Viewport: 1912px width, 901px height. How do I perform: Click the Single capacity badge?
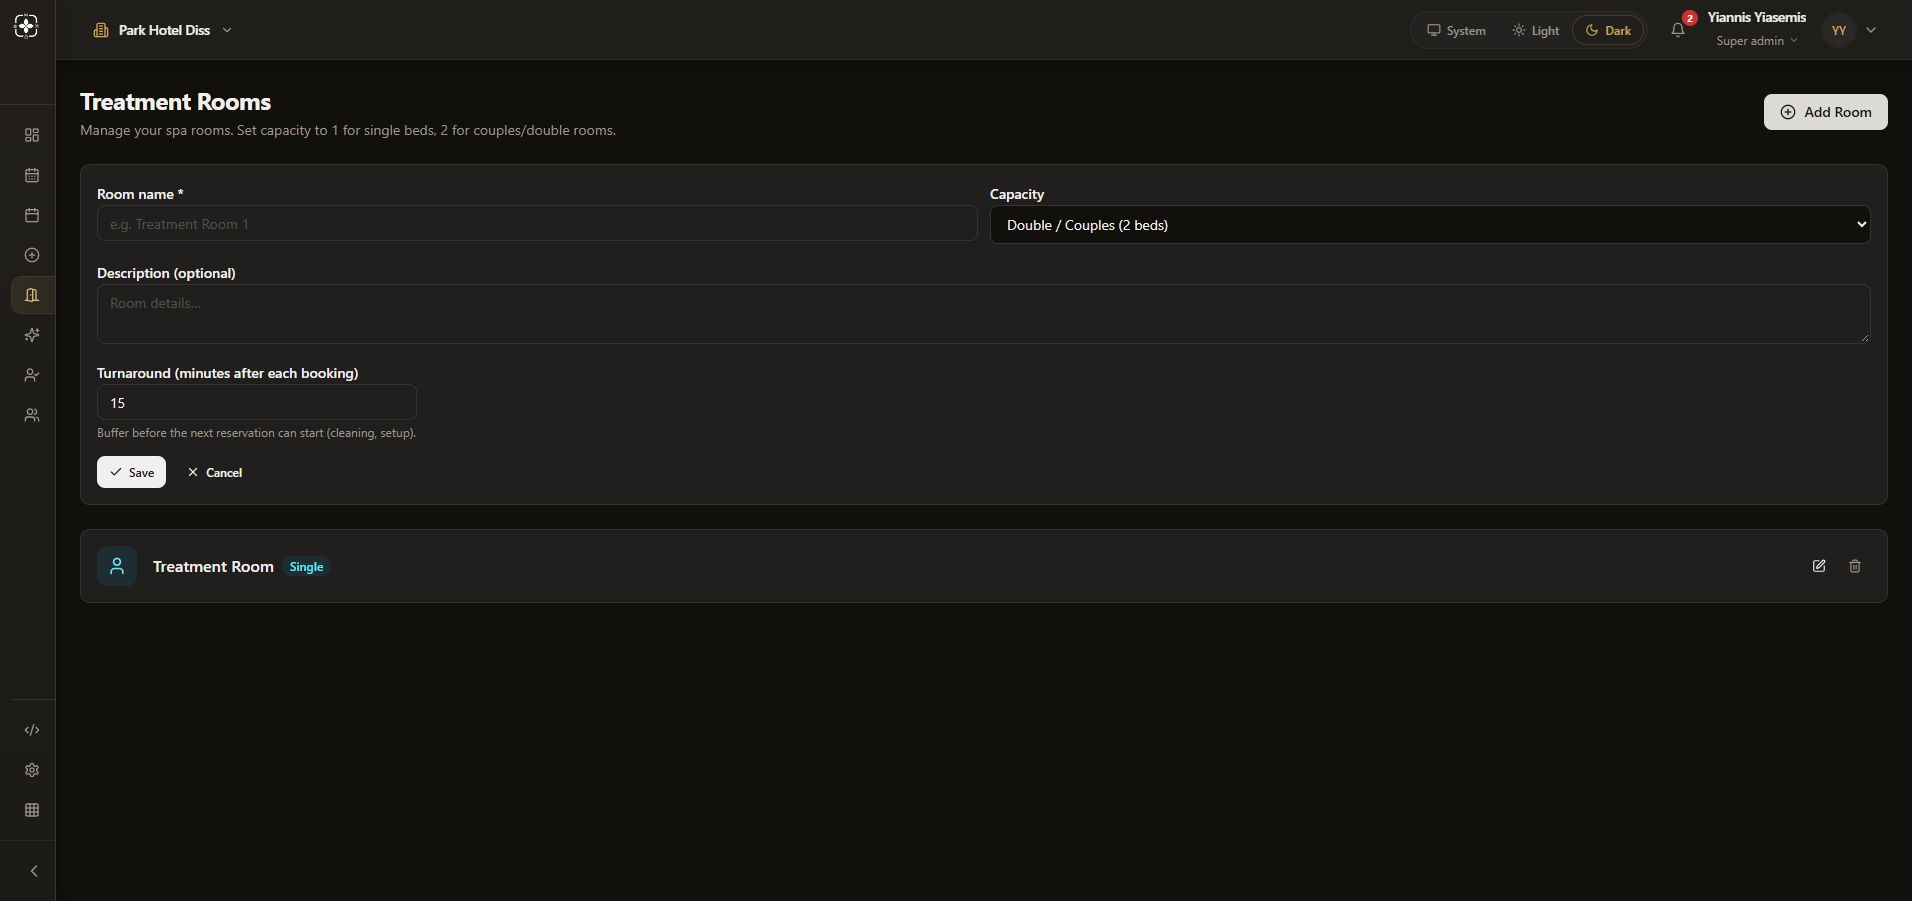click(306, 567)
